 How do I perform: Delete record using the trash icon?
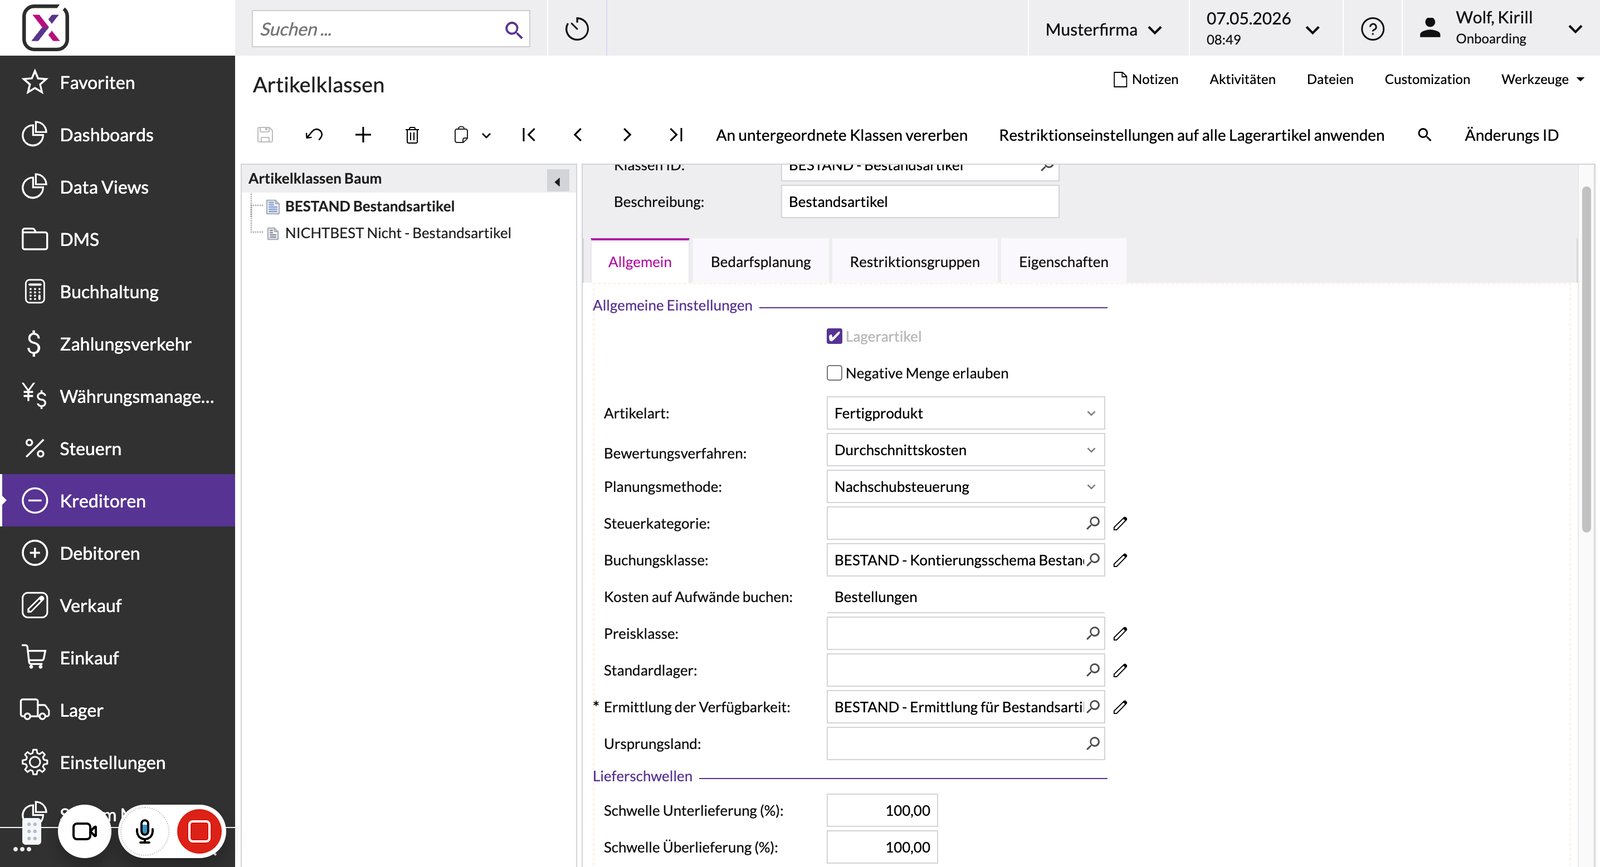coord(412,135)
